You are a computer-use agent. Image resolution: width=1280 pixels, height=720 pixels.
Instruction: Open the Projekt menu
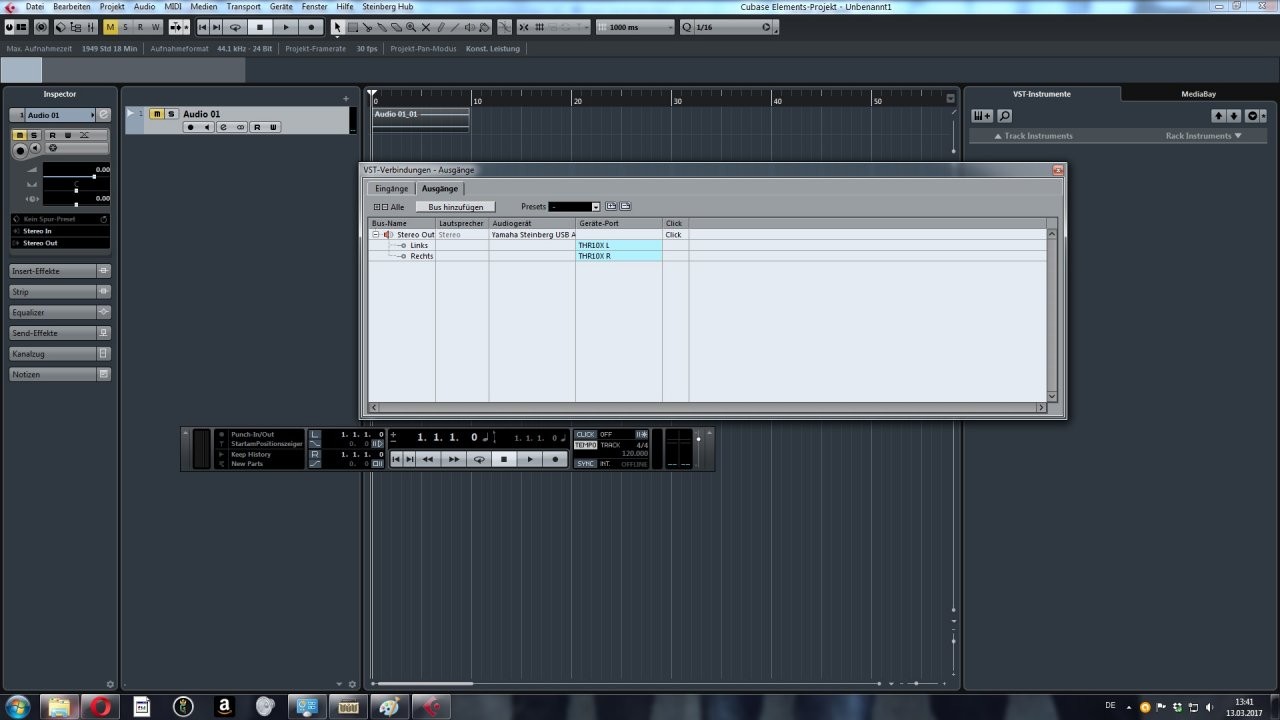[112, 6]
